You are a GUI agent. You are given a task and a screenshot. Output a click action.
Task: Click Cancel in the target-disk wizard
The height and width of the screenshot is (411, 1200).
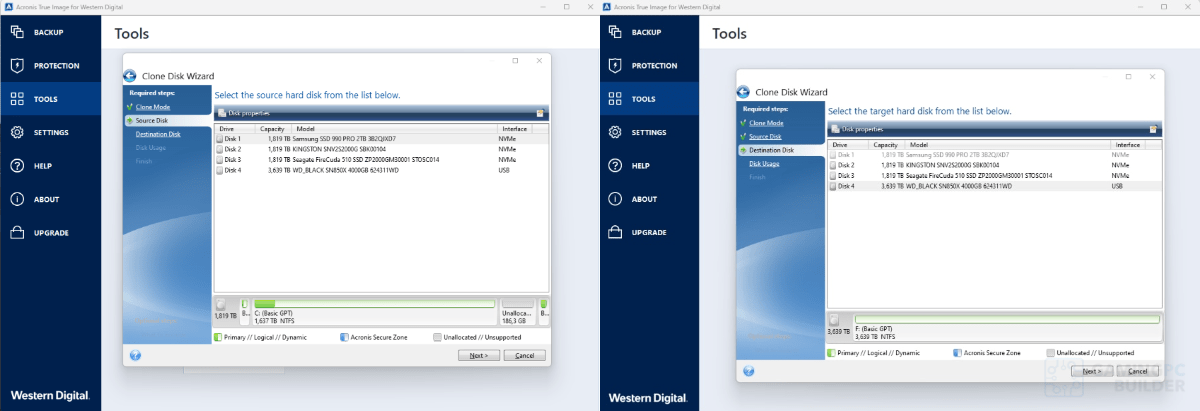pyautogui.click(x=1138, y=371)
